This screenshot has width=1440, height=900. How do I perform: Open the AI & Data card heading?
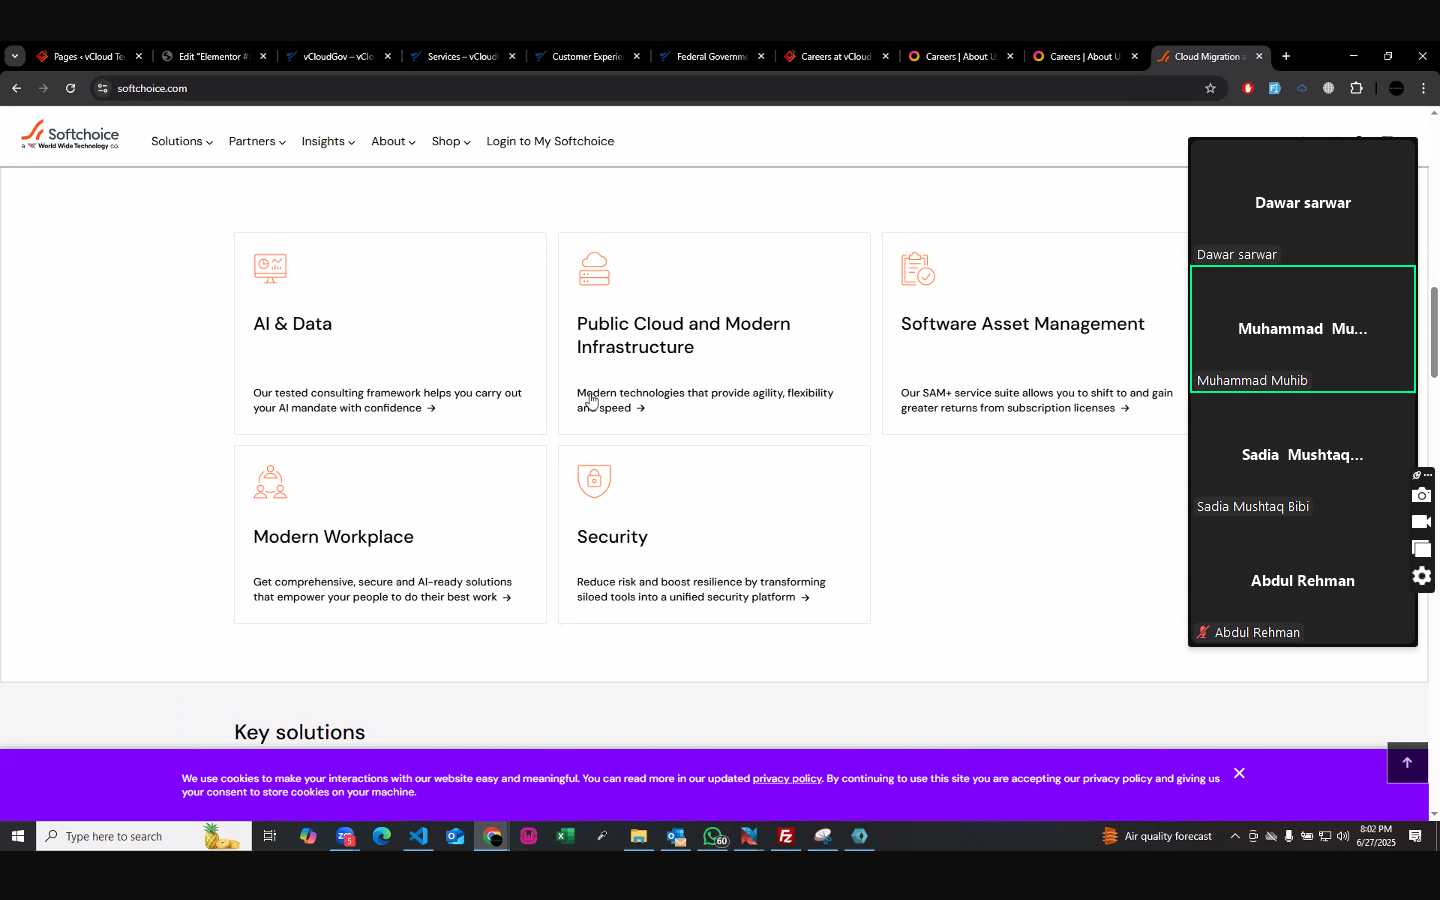292,324
